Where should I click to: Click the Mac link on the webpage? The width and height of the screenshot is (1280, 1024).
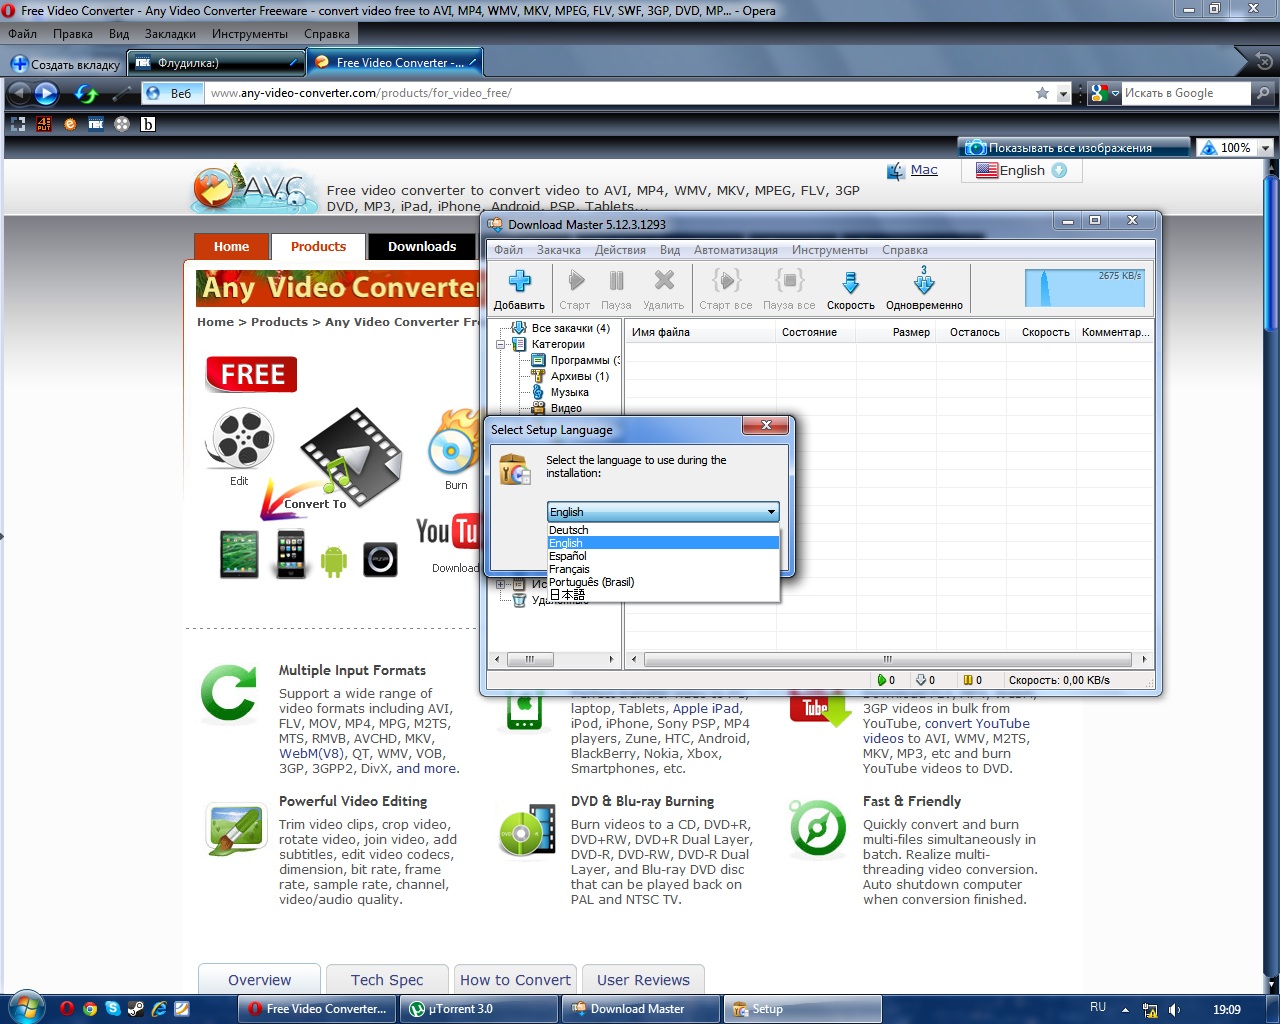924,170
